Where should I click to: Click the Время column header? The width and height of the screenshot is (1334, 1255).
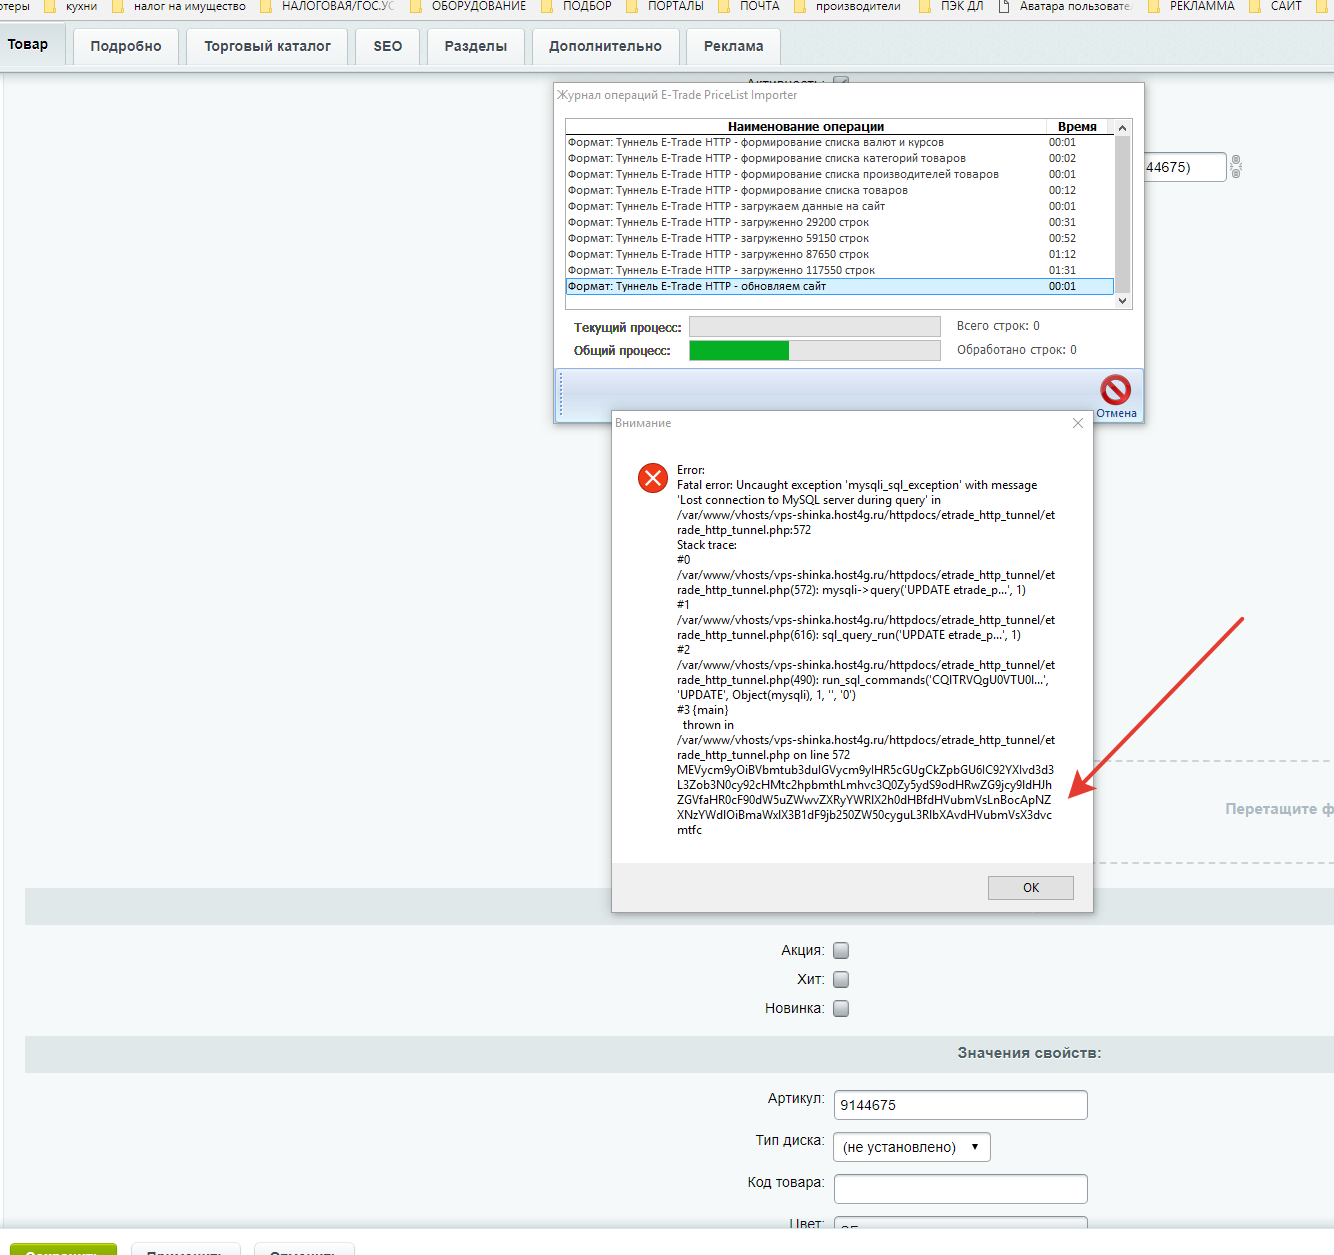point(1078,127)
